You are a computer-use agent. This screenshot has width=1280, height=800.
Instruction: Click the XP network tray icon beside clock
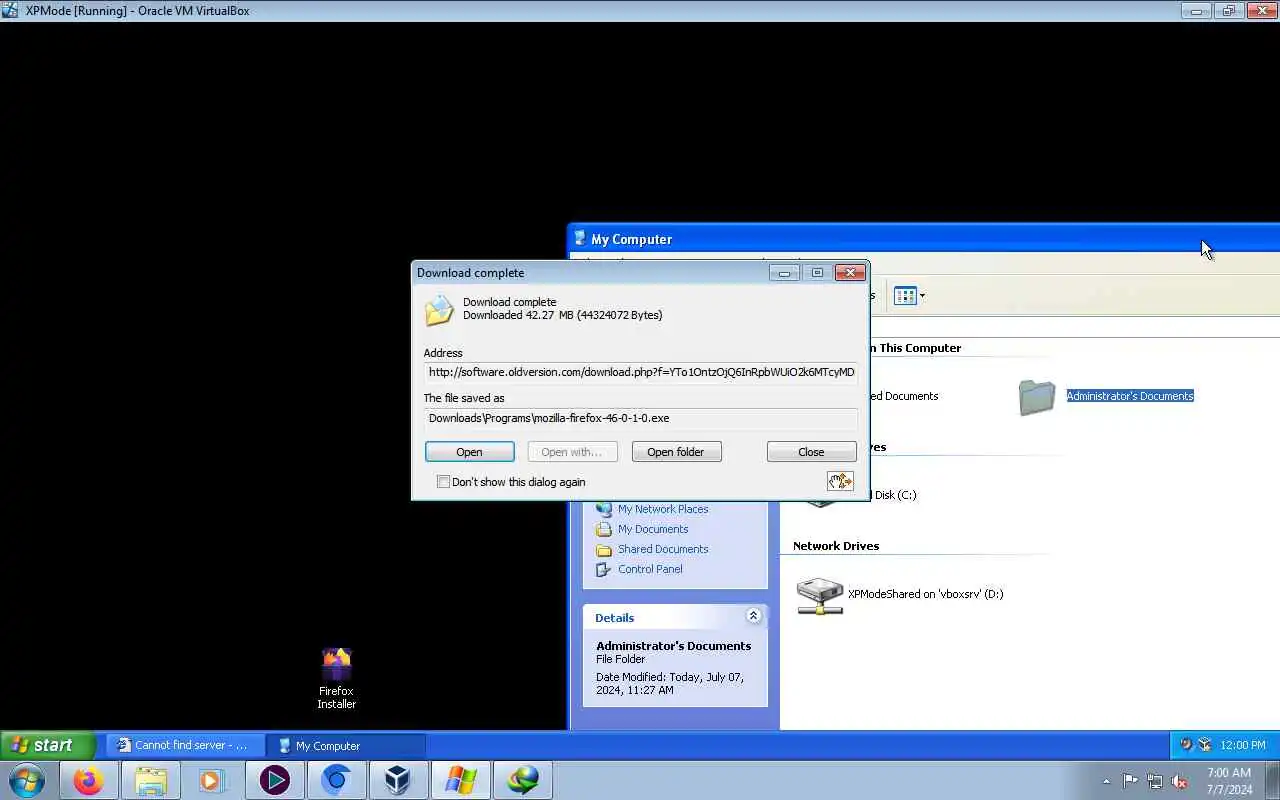1204,745
